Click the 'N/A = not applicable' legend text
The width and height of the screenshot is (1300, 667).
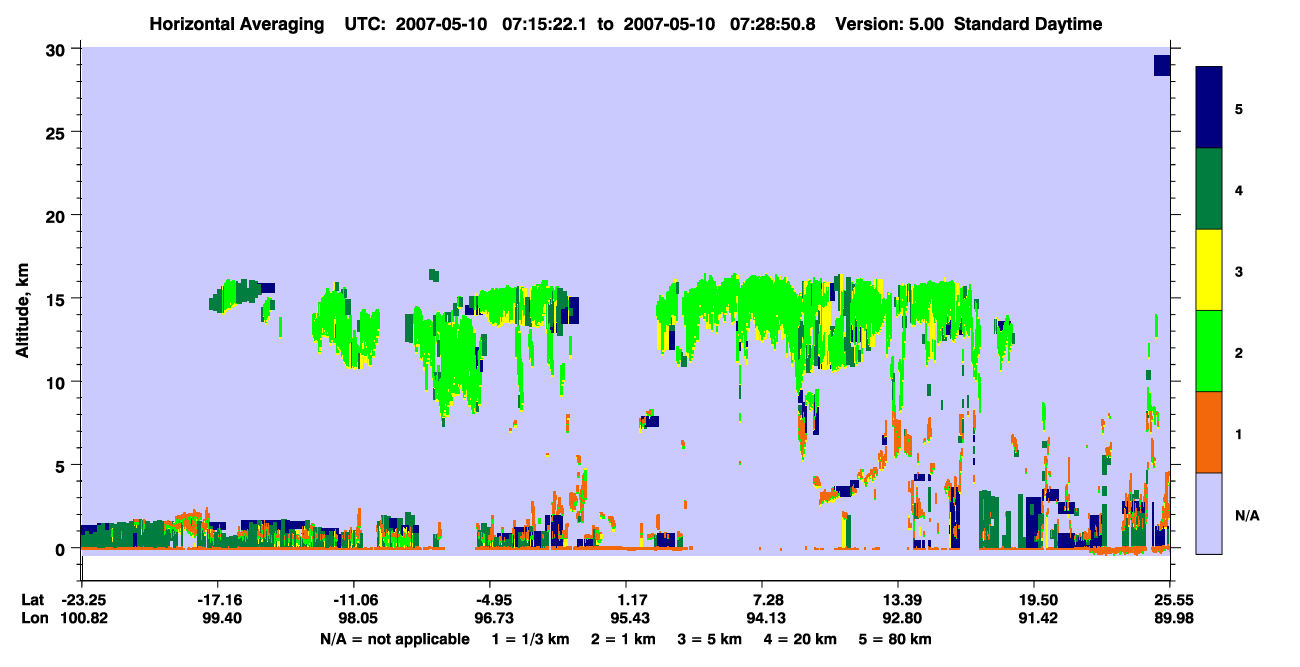[x=395, y=639]
